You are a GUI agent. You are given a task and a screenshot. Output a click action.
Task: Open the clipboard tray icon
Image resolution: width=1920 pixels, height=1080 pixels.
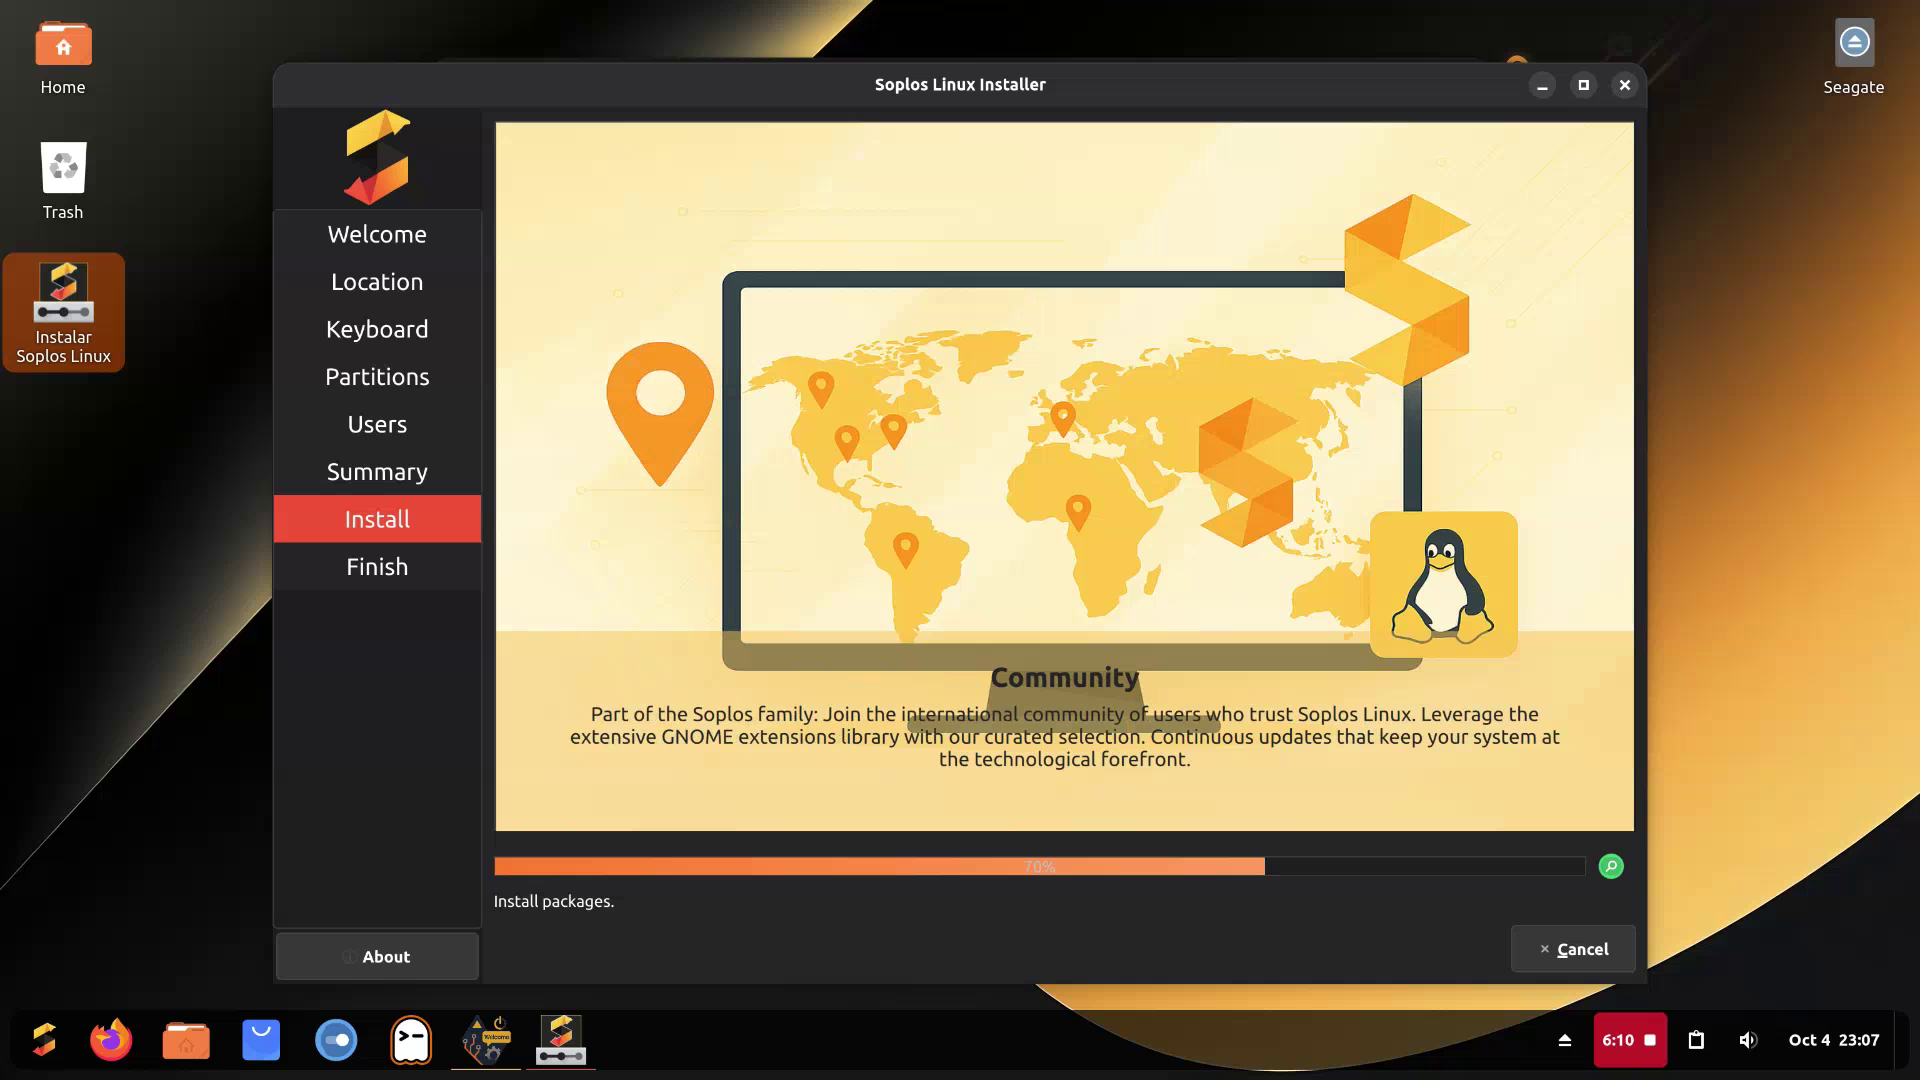[x=1696, y=1040]
